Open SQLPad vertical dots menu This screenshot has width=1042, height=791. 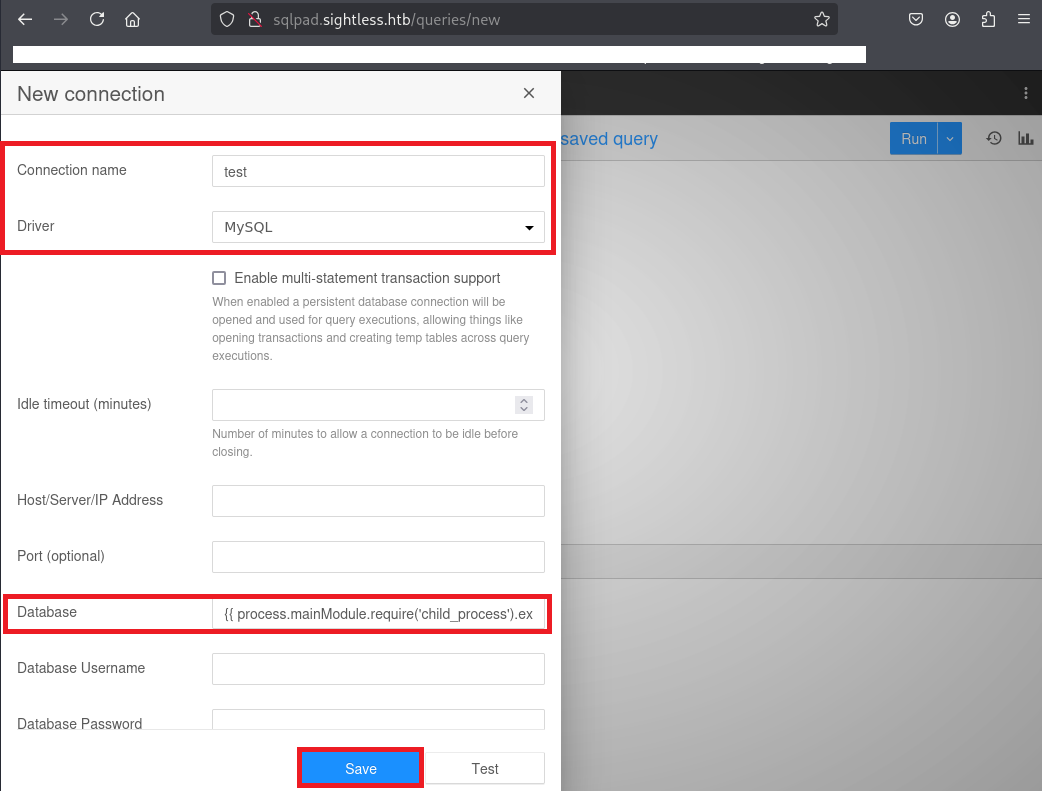1025,93
